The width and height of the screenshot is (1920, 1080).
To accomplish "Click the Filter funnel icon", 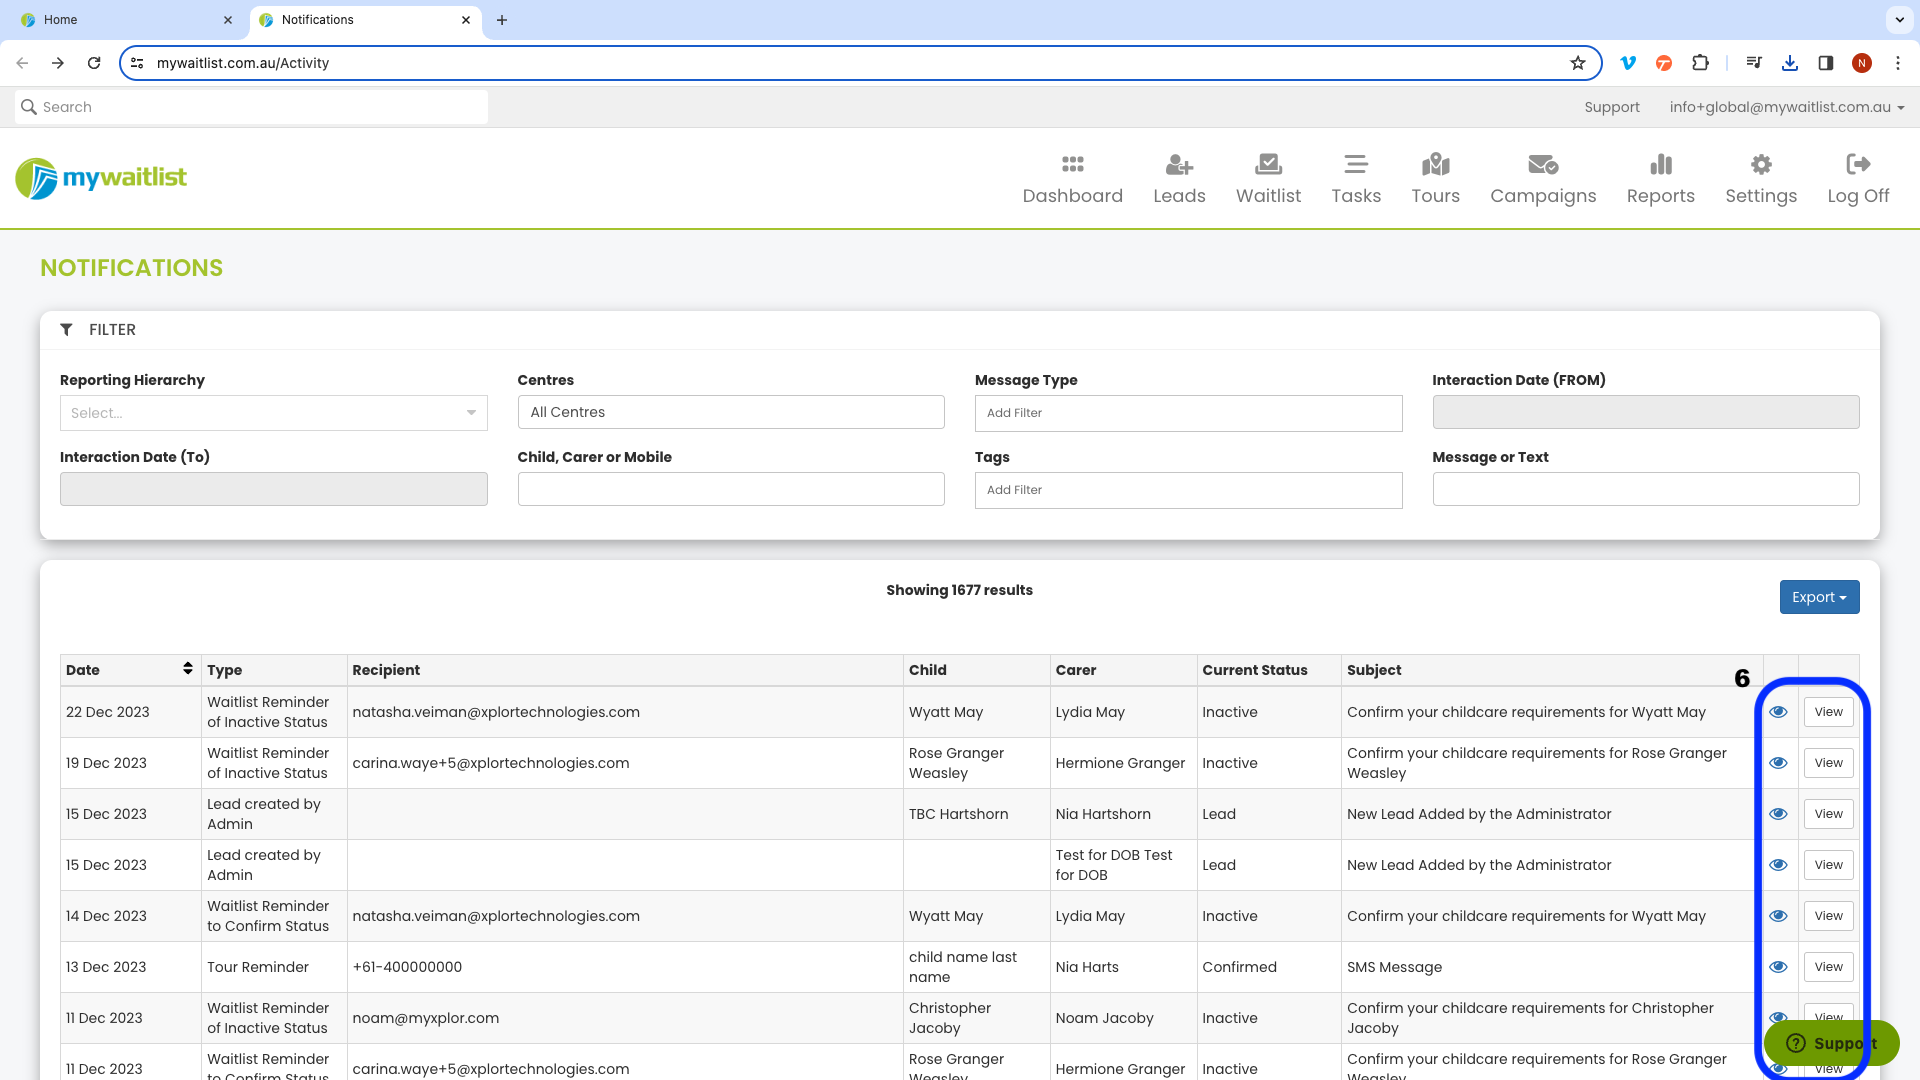I will [66, 330].
